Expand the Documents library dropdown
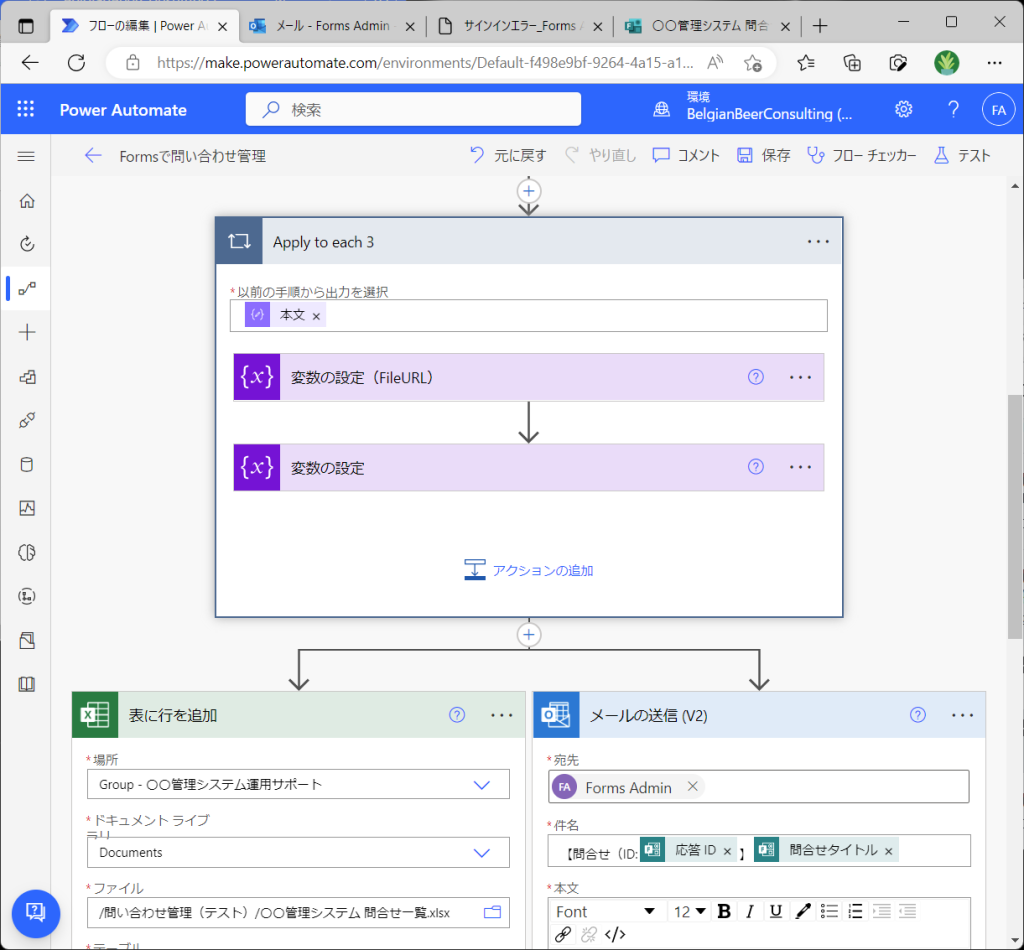 [x=481, y=853]
